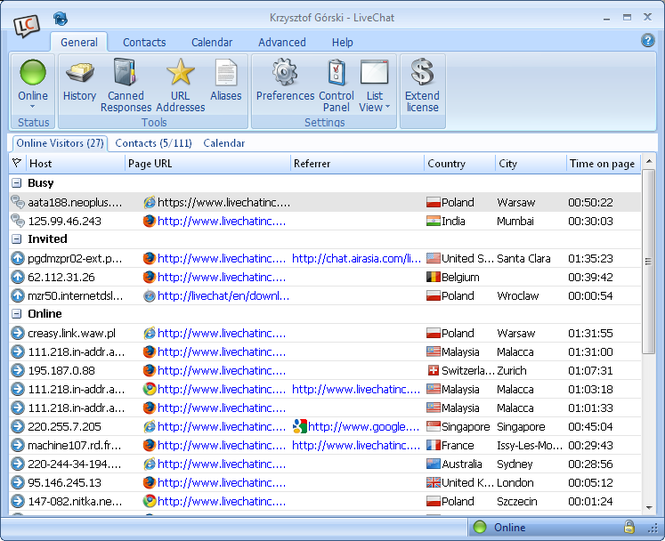Screen dimensions: 665x541
Task: Select the Singapore country cell
Action: coord(458,426)
